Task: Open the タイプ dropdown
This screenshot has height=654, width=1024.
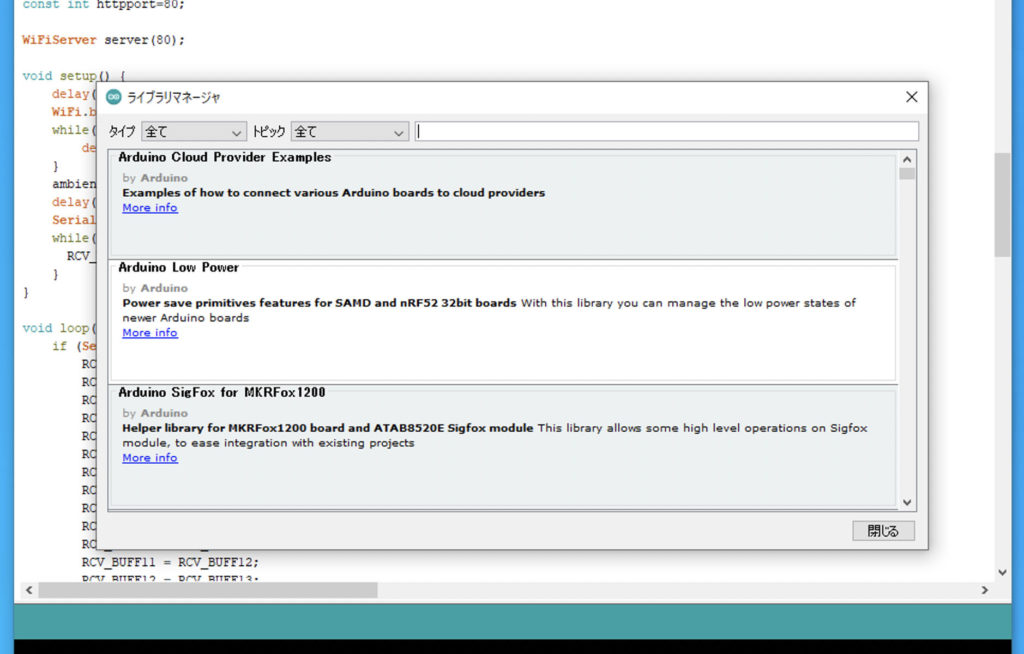Action: point(194,132)
